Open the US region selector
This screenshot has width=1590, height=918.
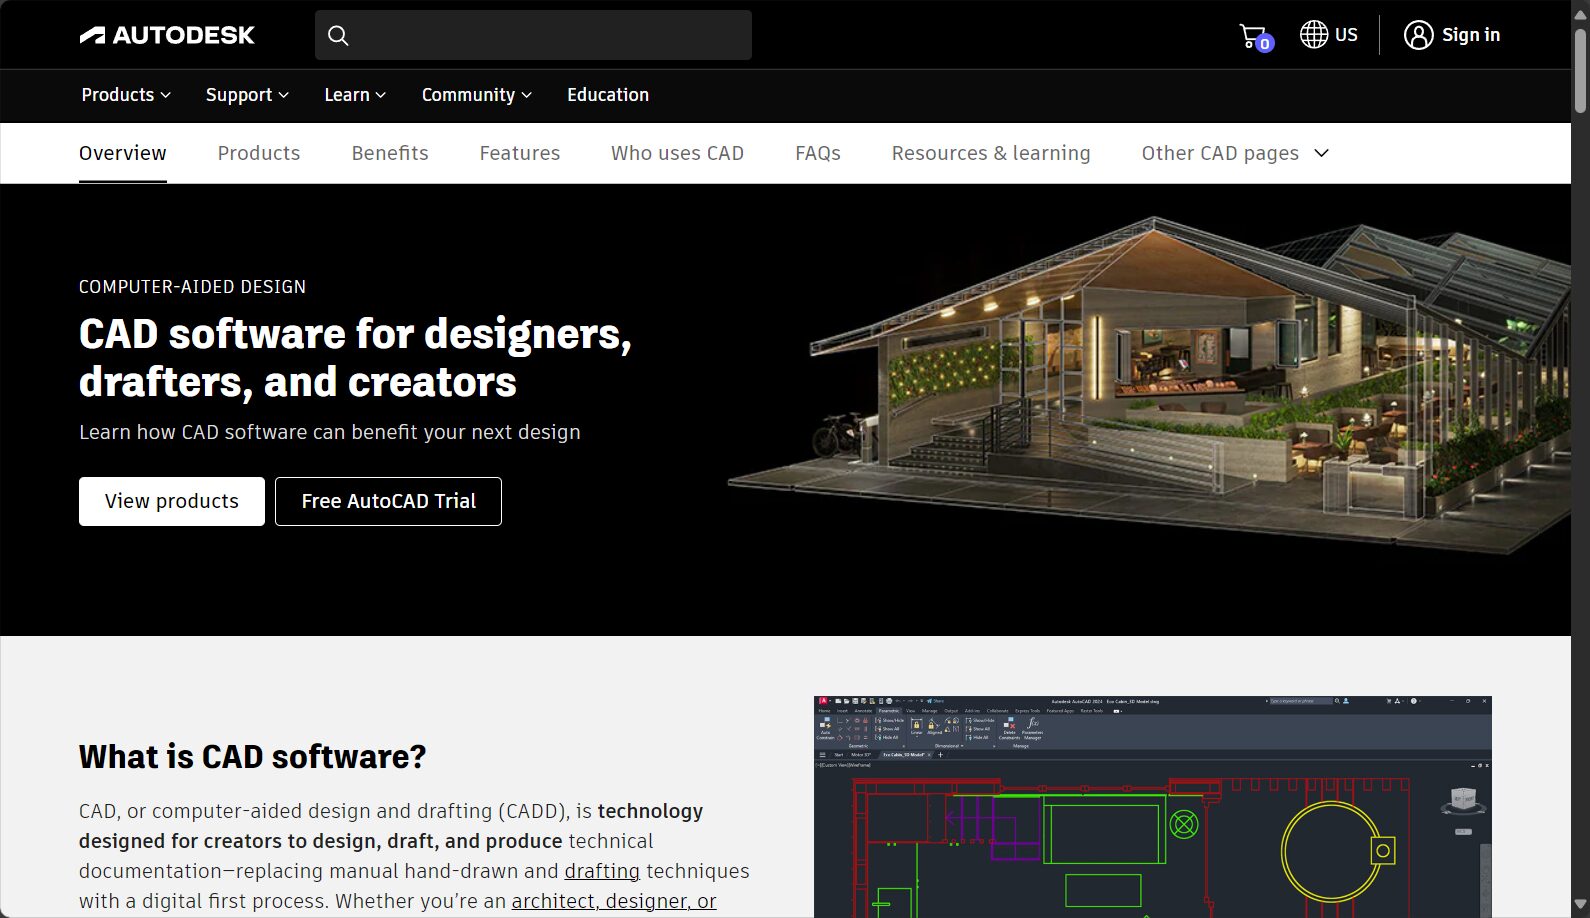click(x=1328, y=35)
